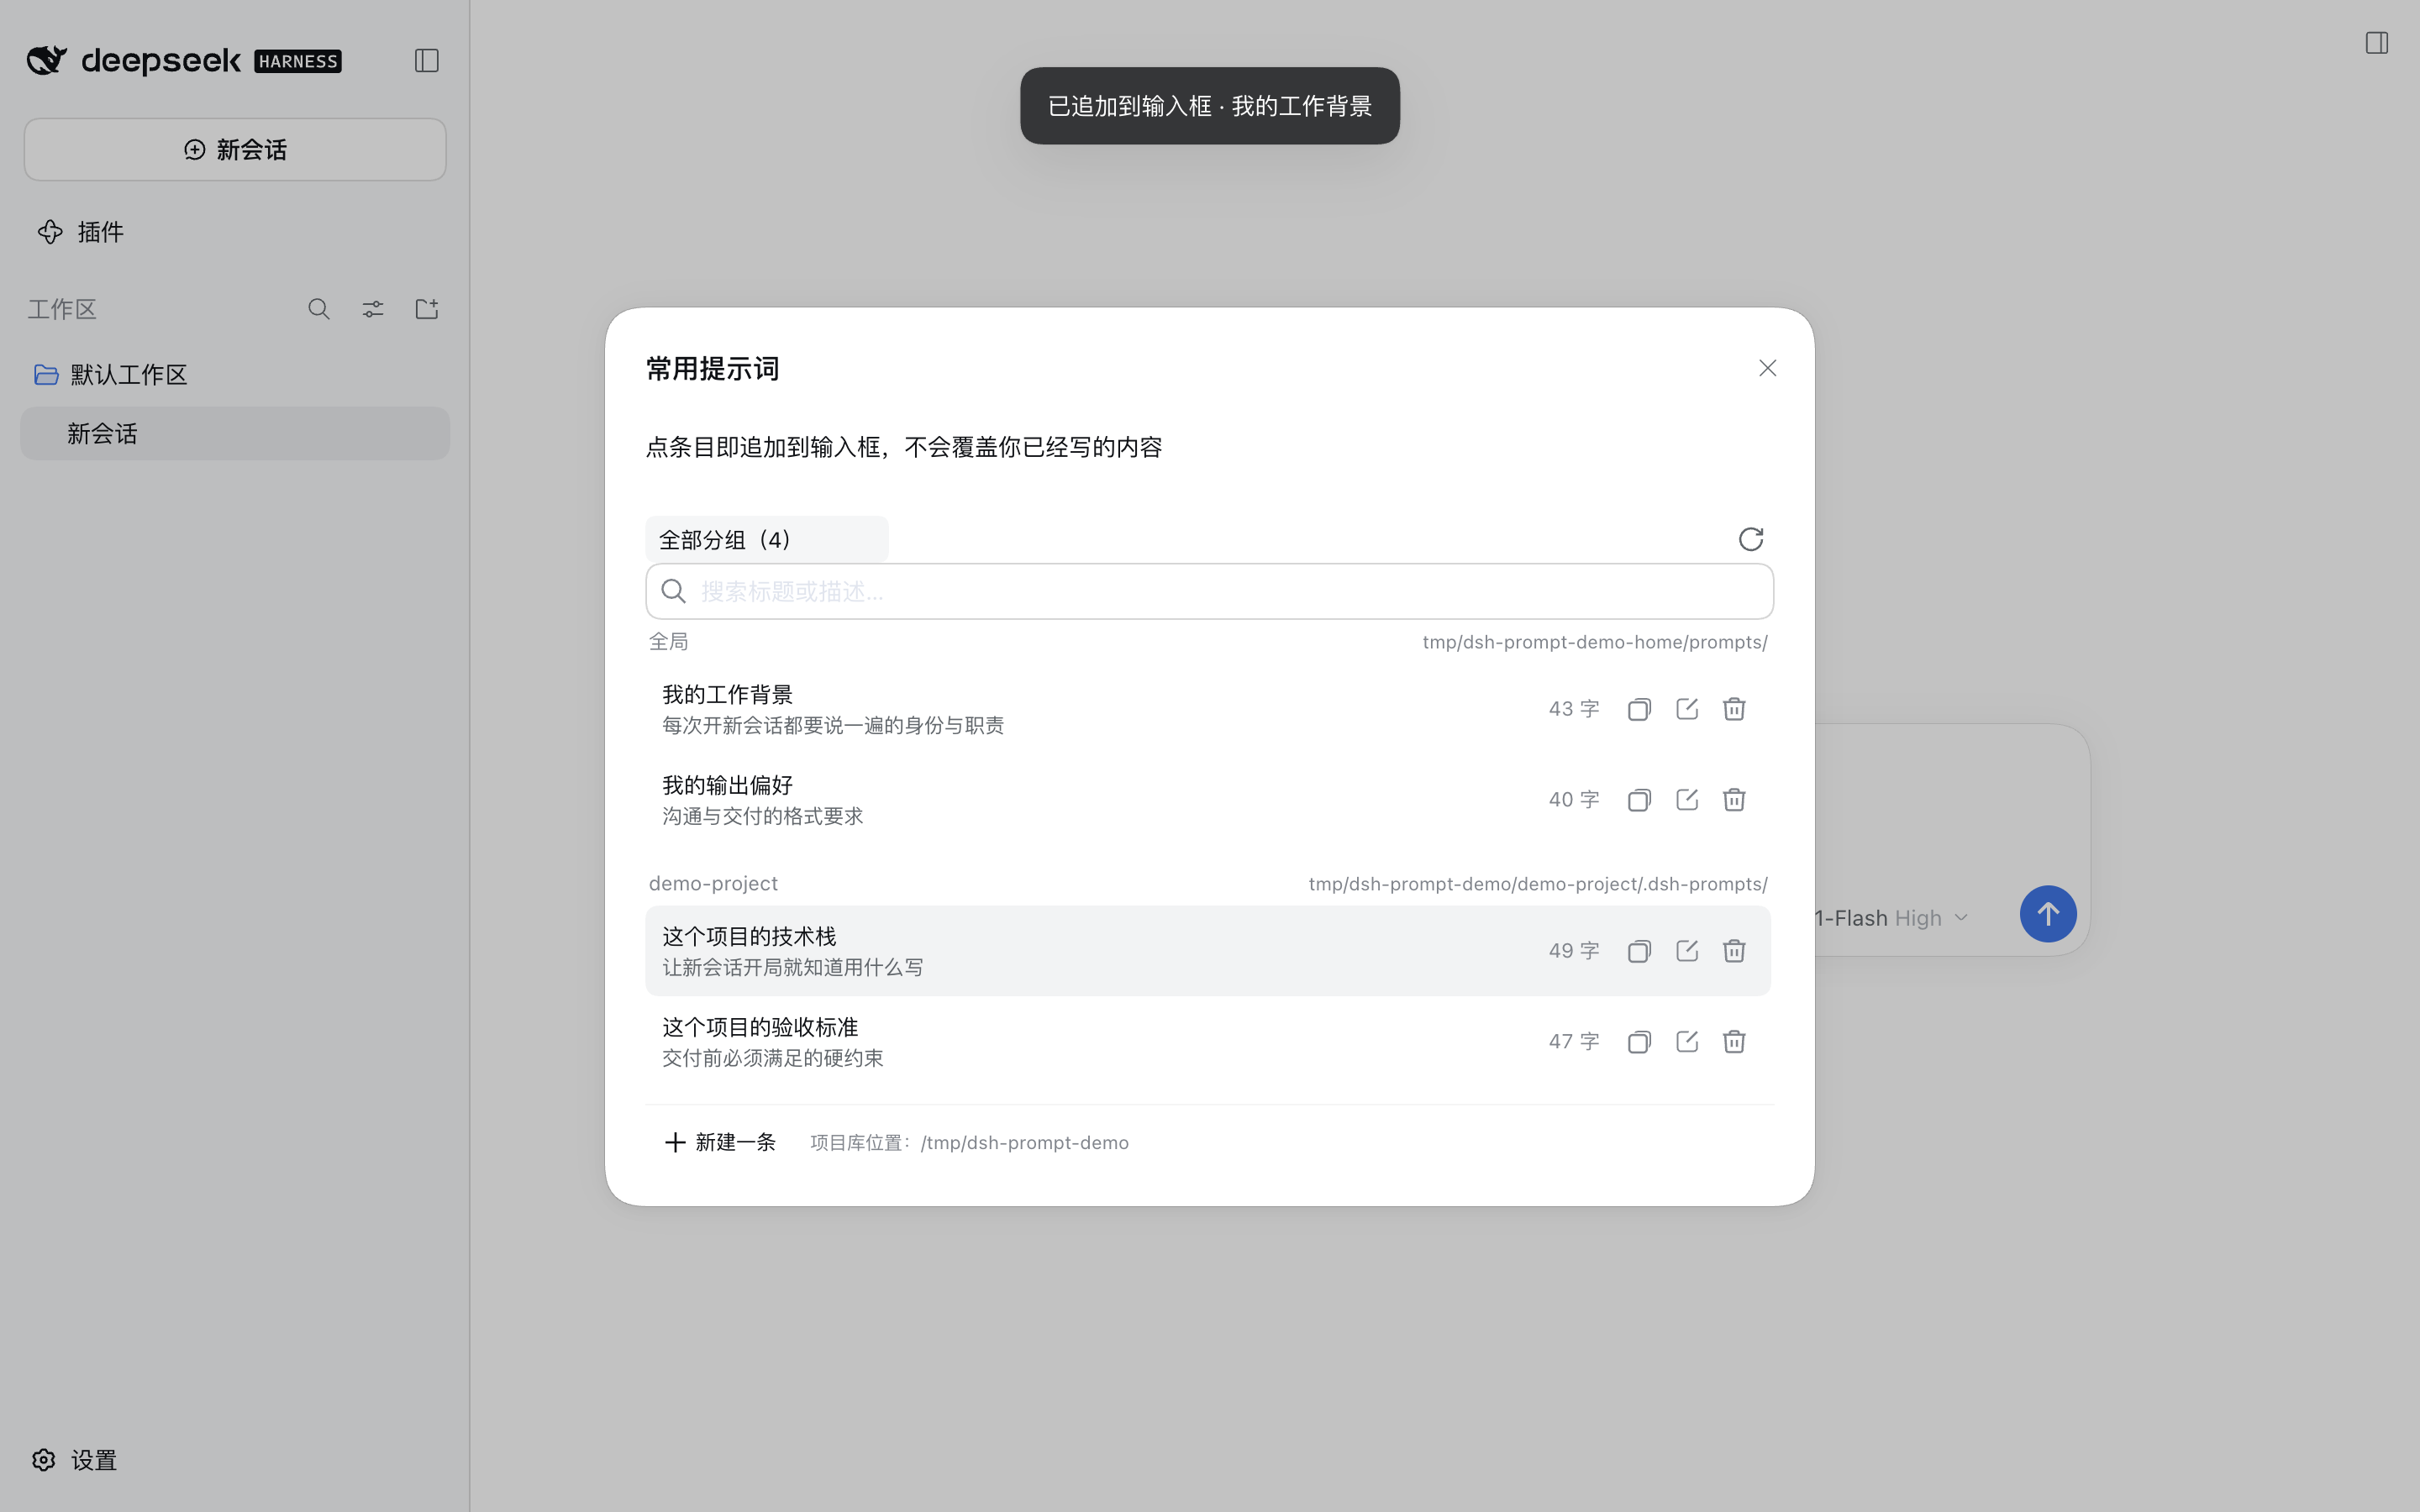
Task: Append the 我的输出偏好 prompt entry
Action: 1208,800
